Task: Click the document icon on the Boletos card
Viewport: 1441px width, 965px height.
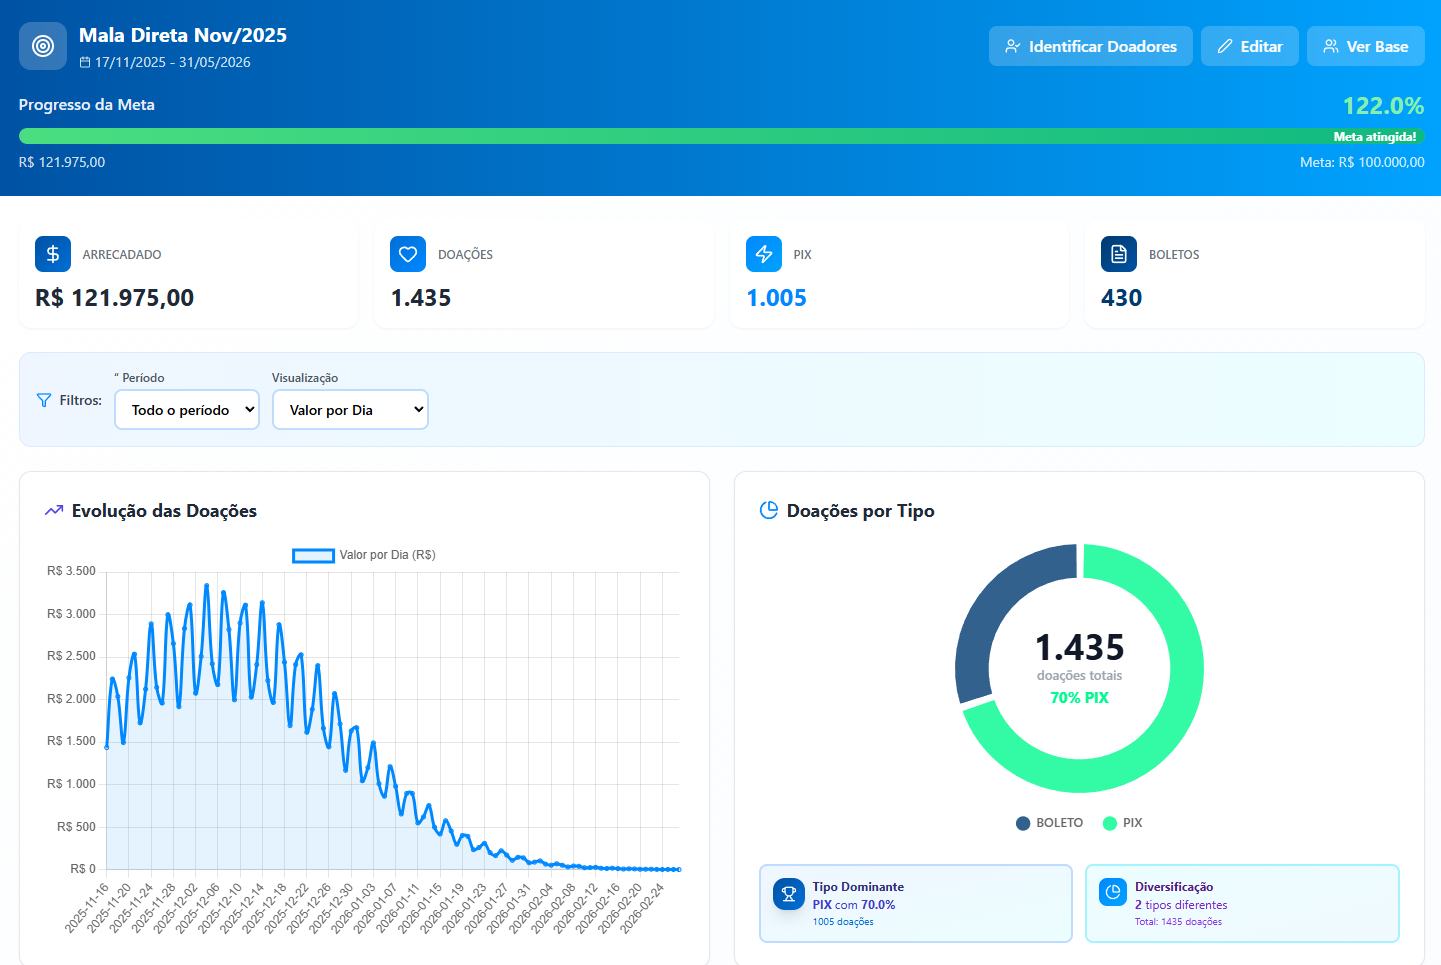Action: (x=1119, y=254)
